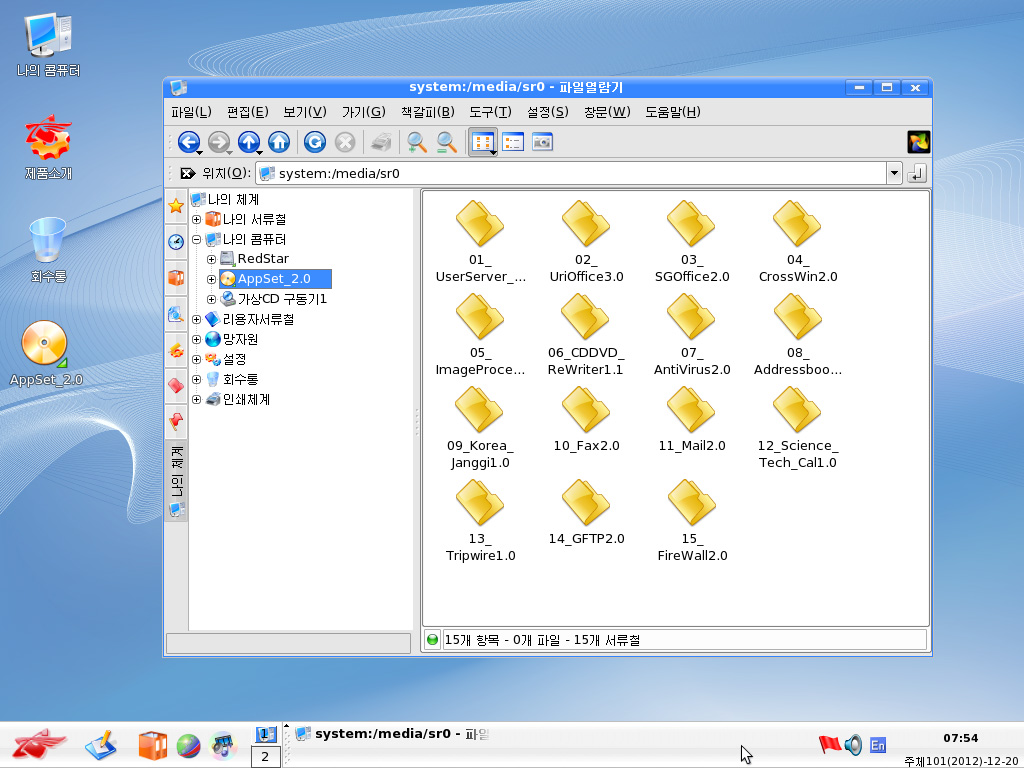Expand the RedStar tree node
The image size is (1024, 768).
point(209,259)
